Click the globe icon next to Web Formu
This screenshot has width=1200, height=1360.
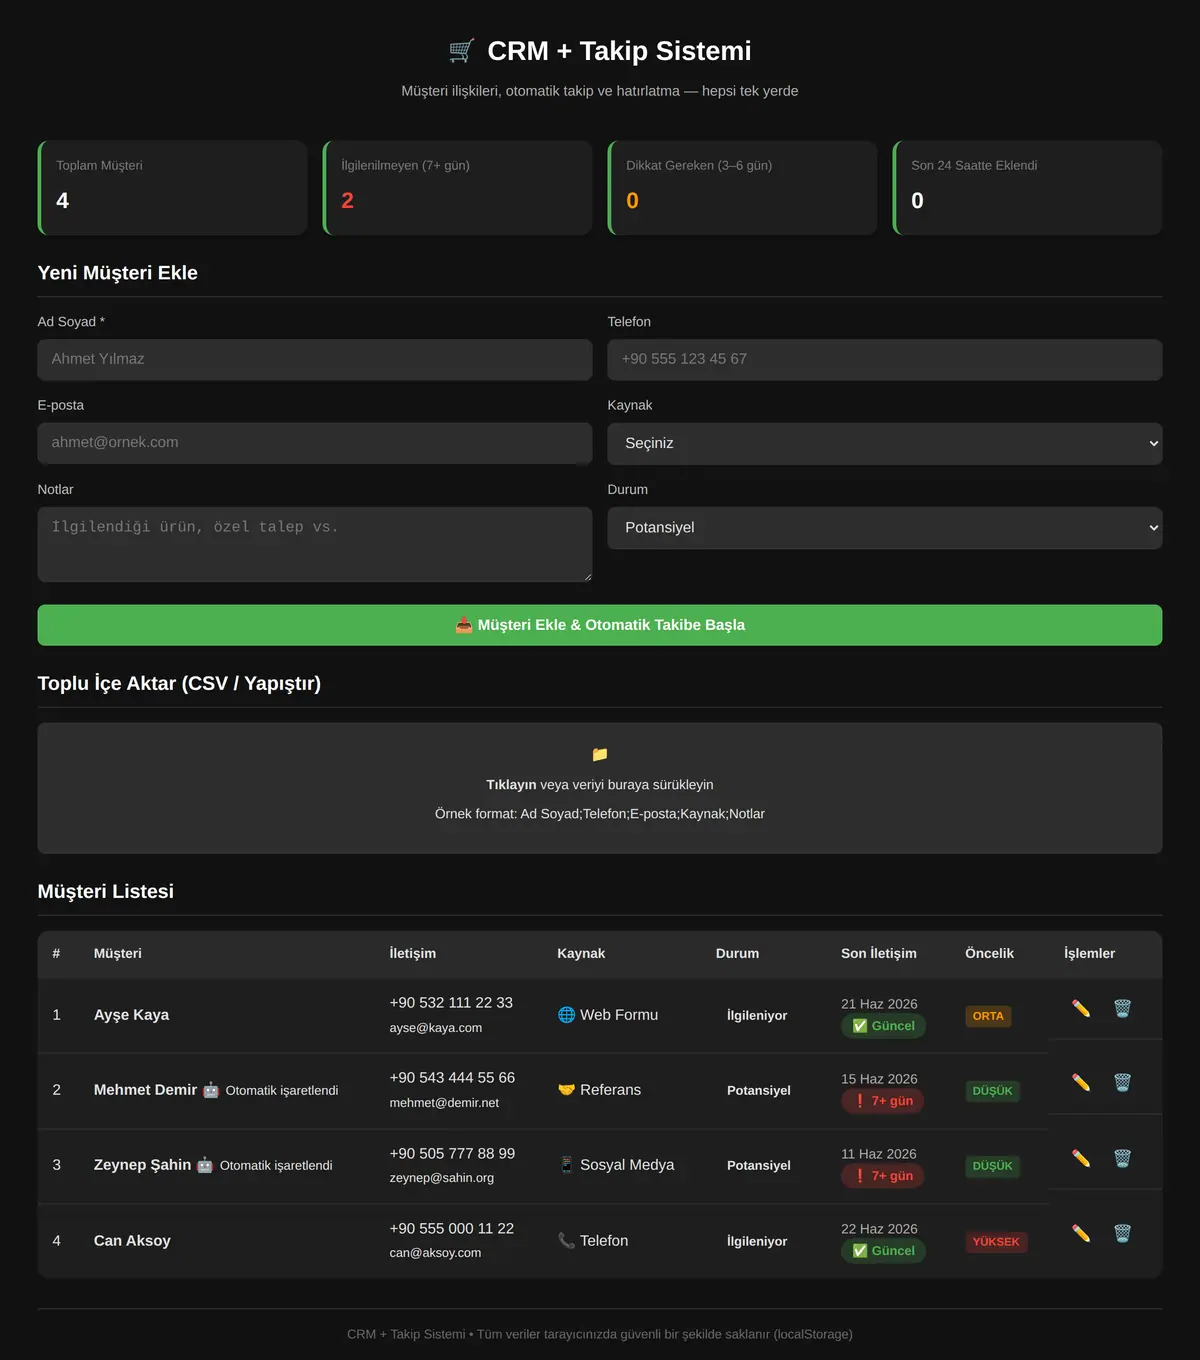click(x=566, y=1015)
